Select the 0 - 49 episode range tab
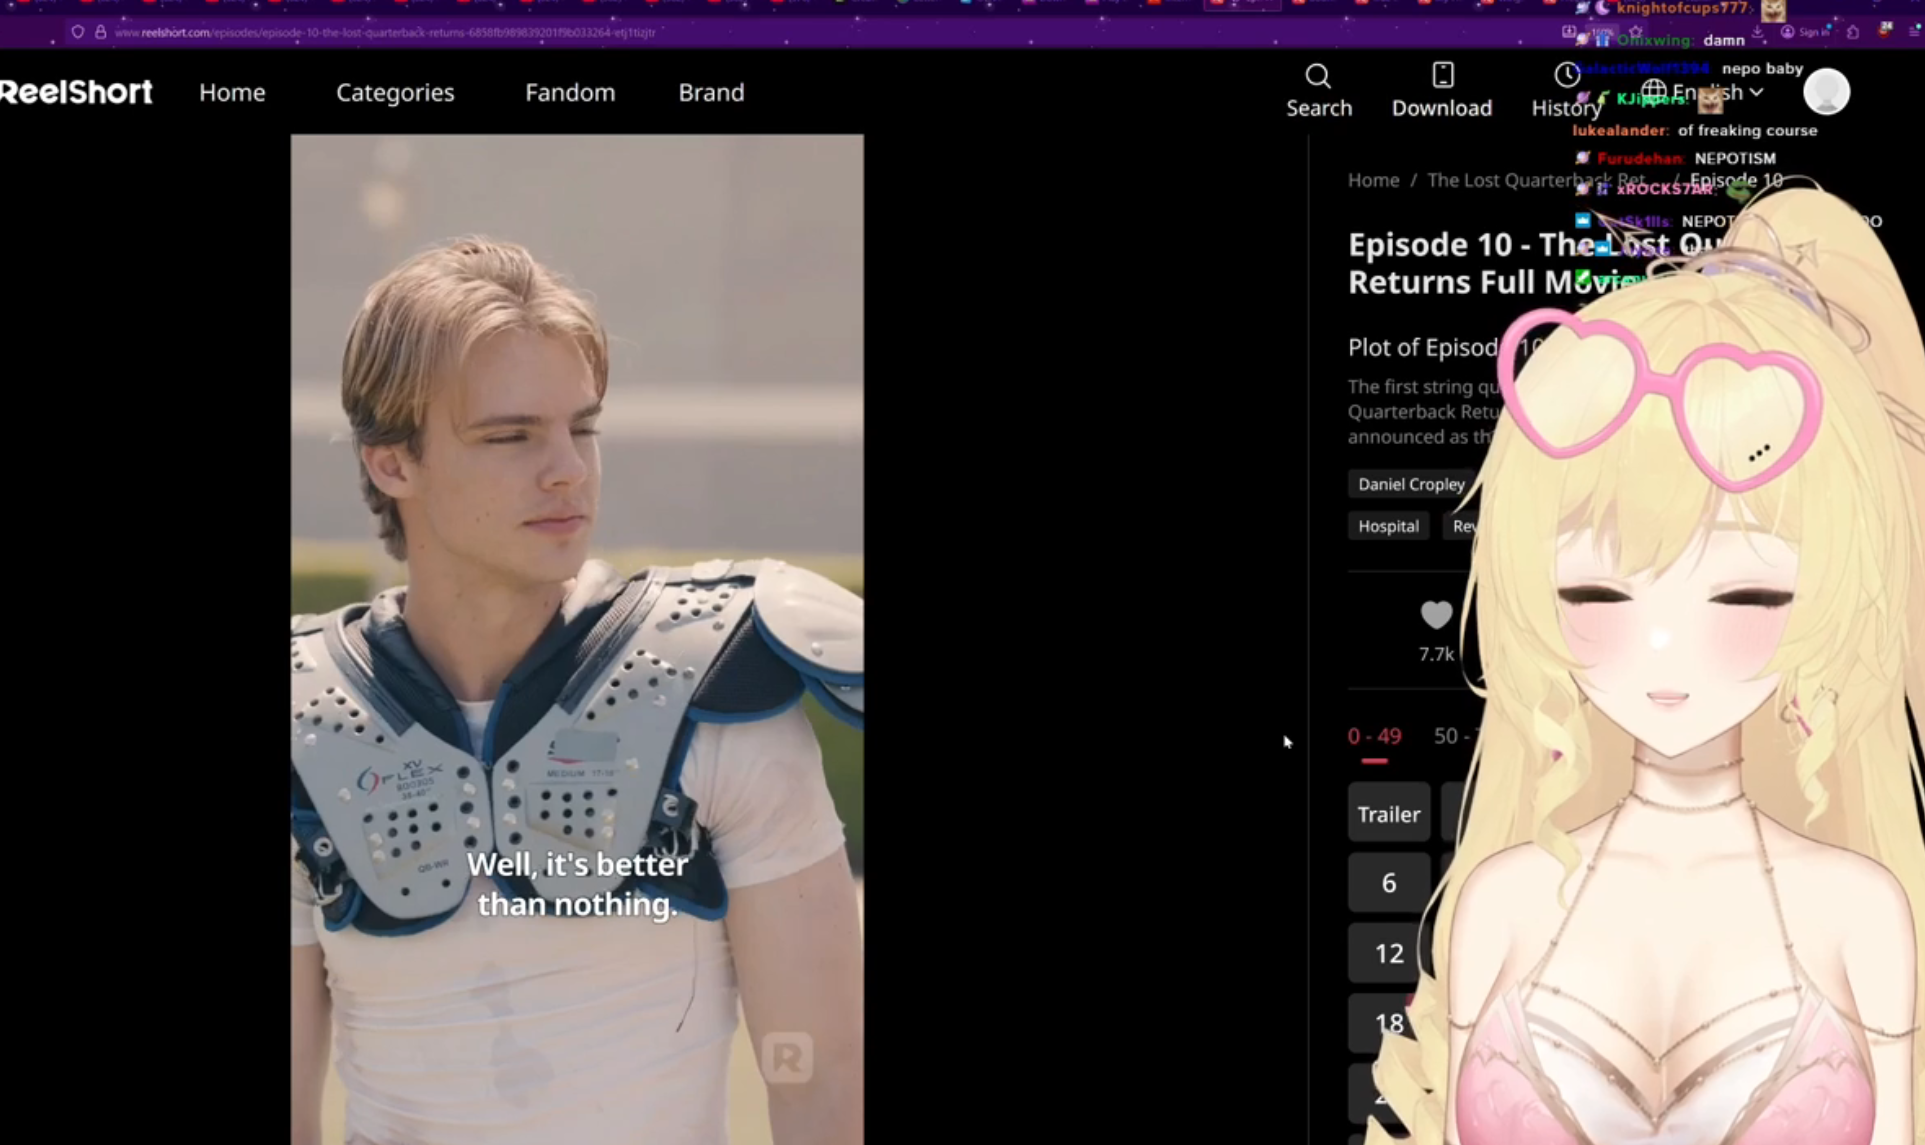The image size is (1925, 1145). pos(1374,737)
